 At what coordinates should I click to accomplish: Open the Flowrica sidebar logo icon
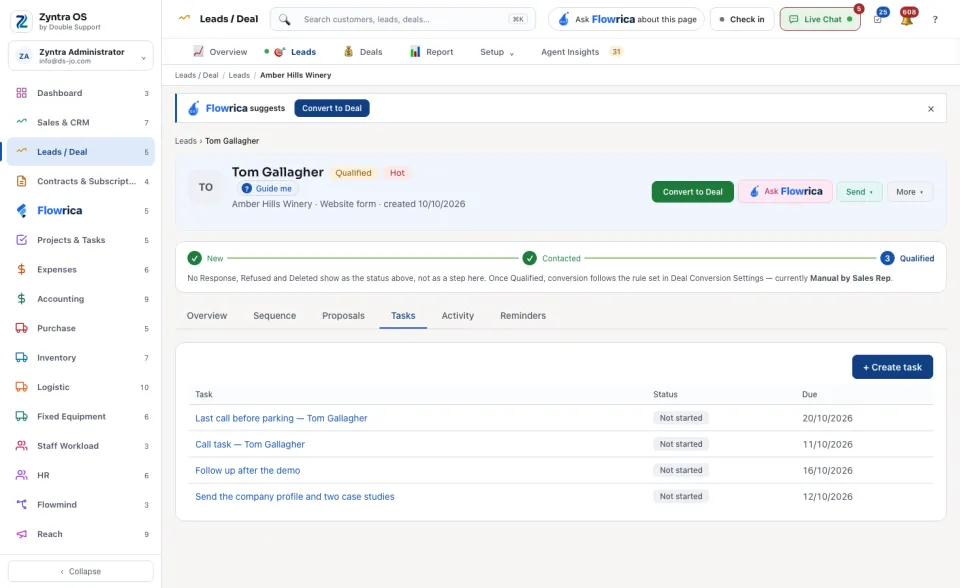coord(21,211)
